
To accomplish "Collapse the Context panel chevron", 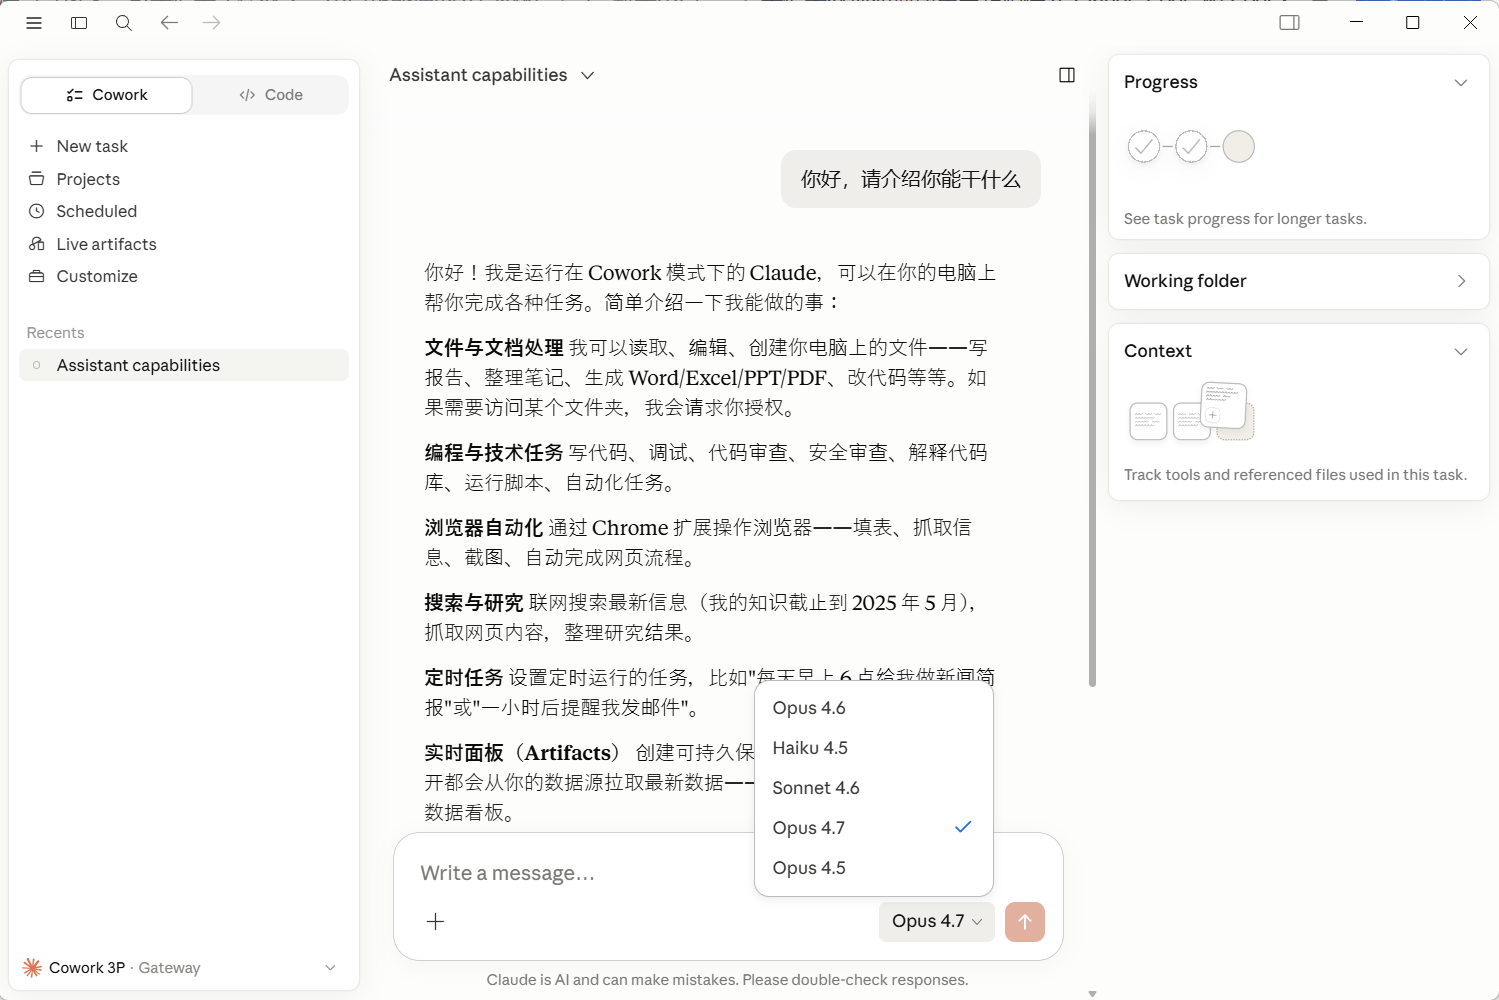I will [x=1461, y=351].
